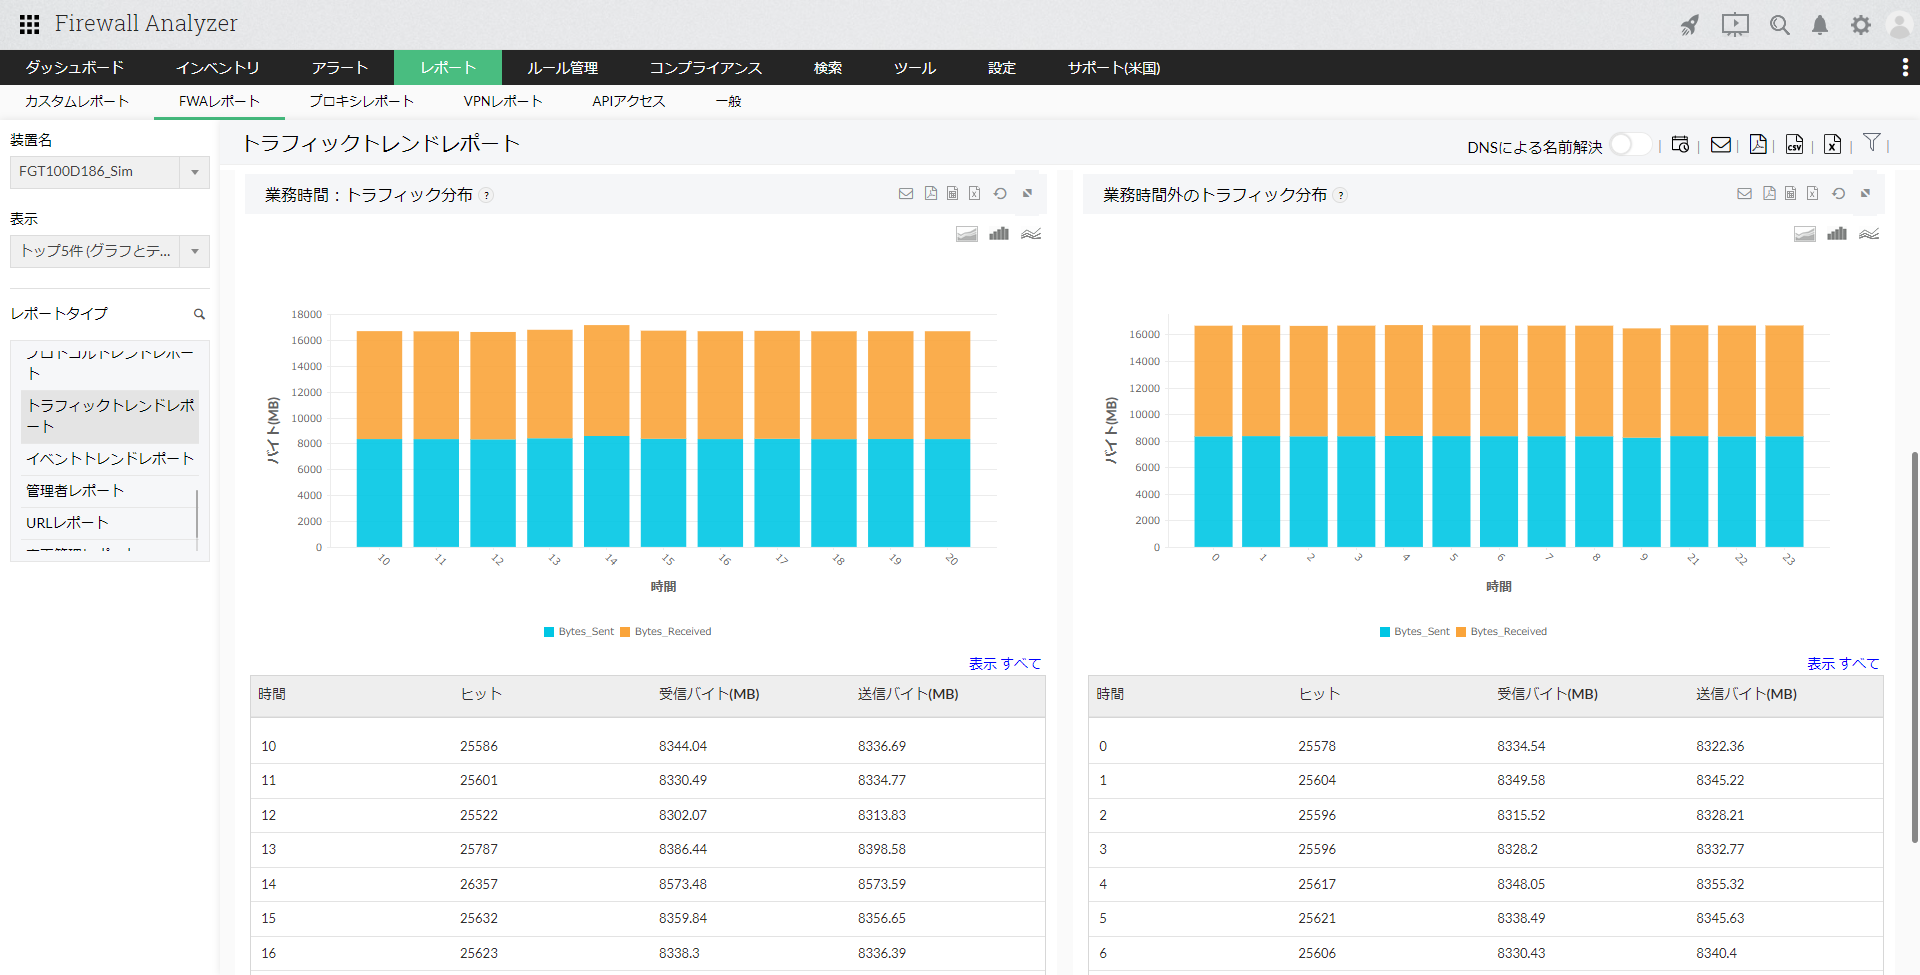Switch 業務時間 chart to bar graph view
This screenshot has height=975, width=1920.
999,234
